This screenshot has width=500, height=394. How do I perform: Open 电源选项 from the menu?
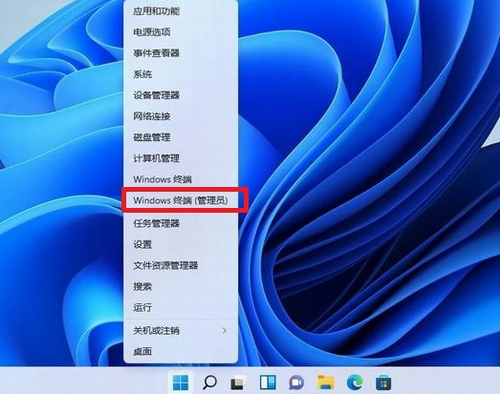(181, 32)
